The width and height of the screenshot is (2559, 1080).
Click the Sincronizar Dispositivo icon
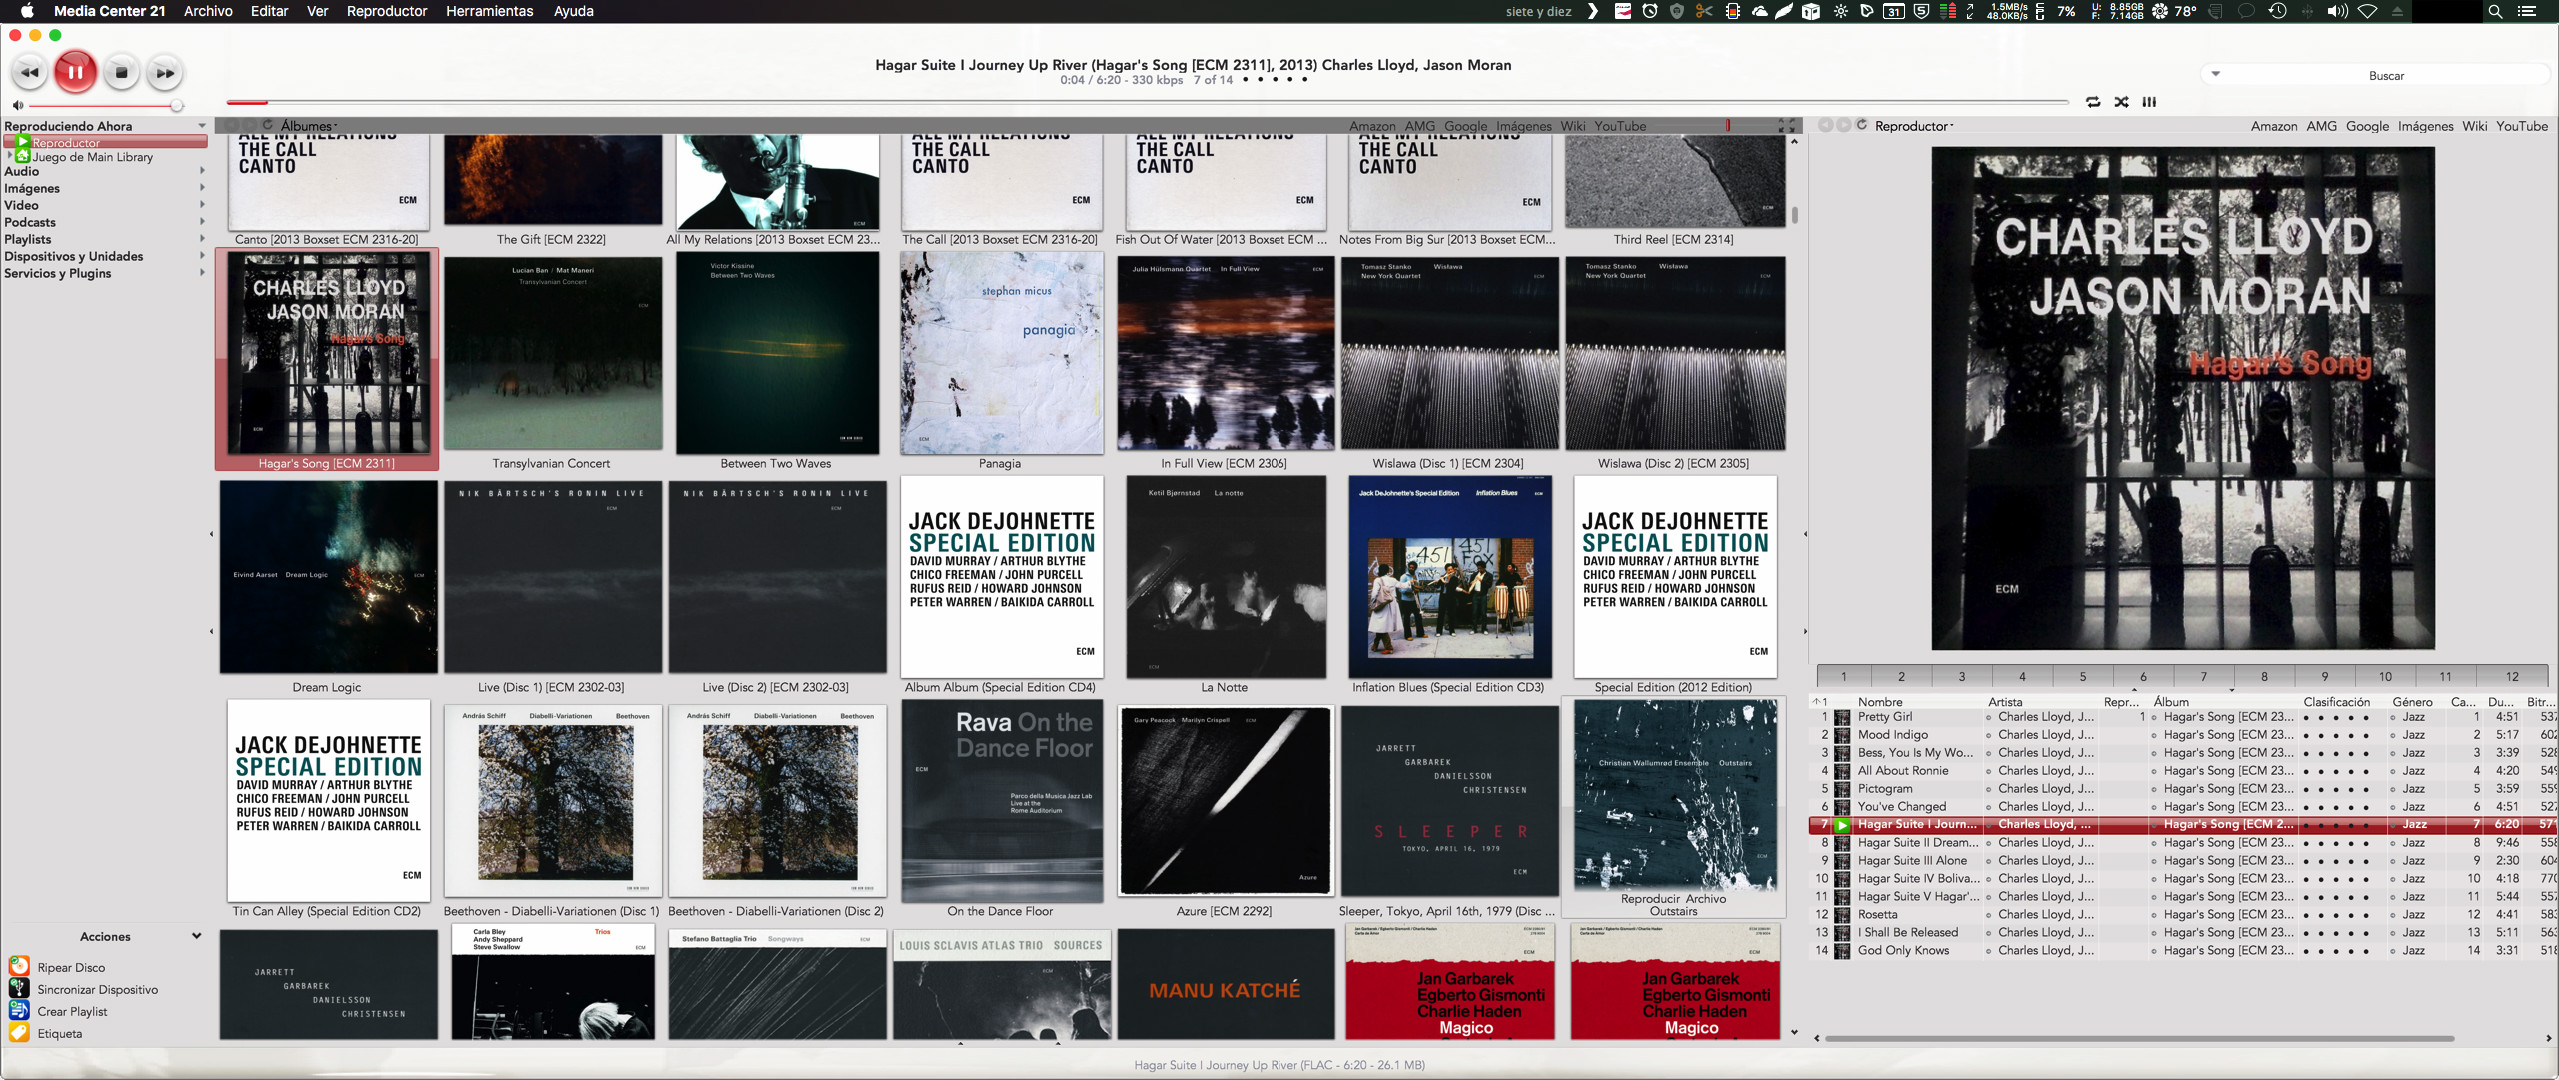pyautogui.click(x=19, y=988)
